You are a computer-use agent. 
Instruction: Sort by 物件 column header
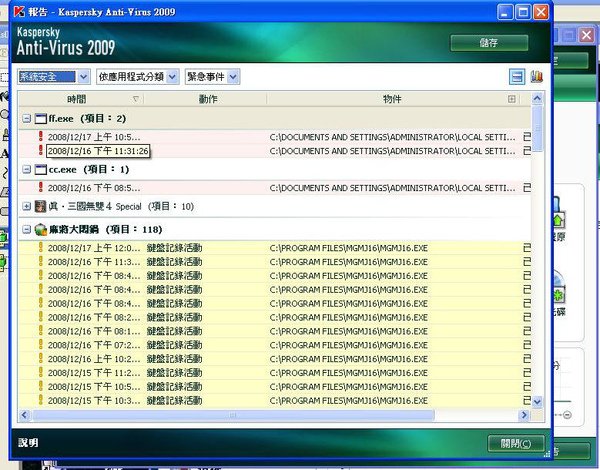392,99
